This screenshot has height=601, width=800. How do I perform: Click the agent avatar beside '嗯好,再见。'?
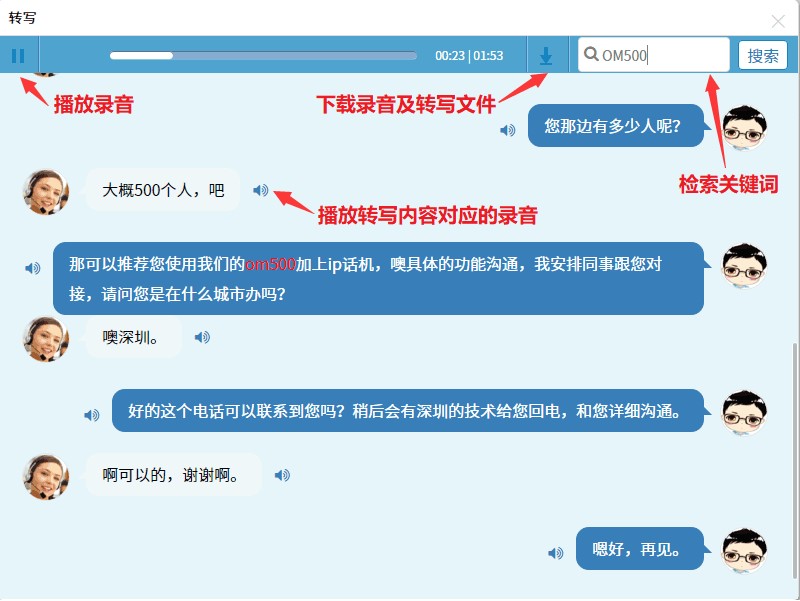pos(744,552)
